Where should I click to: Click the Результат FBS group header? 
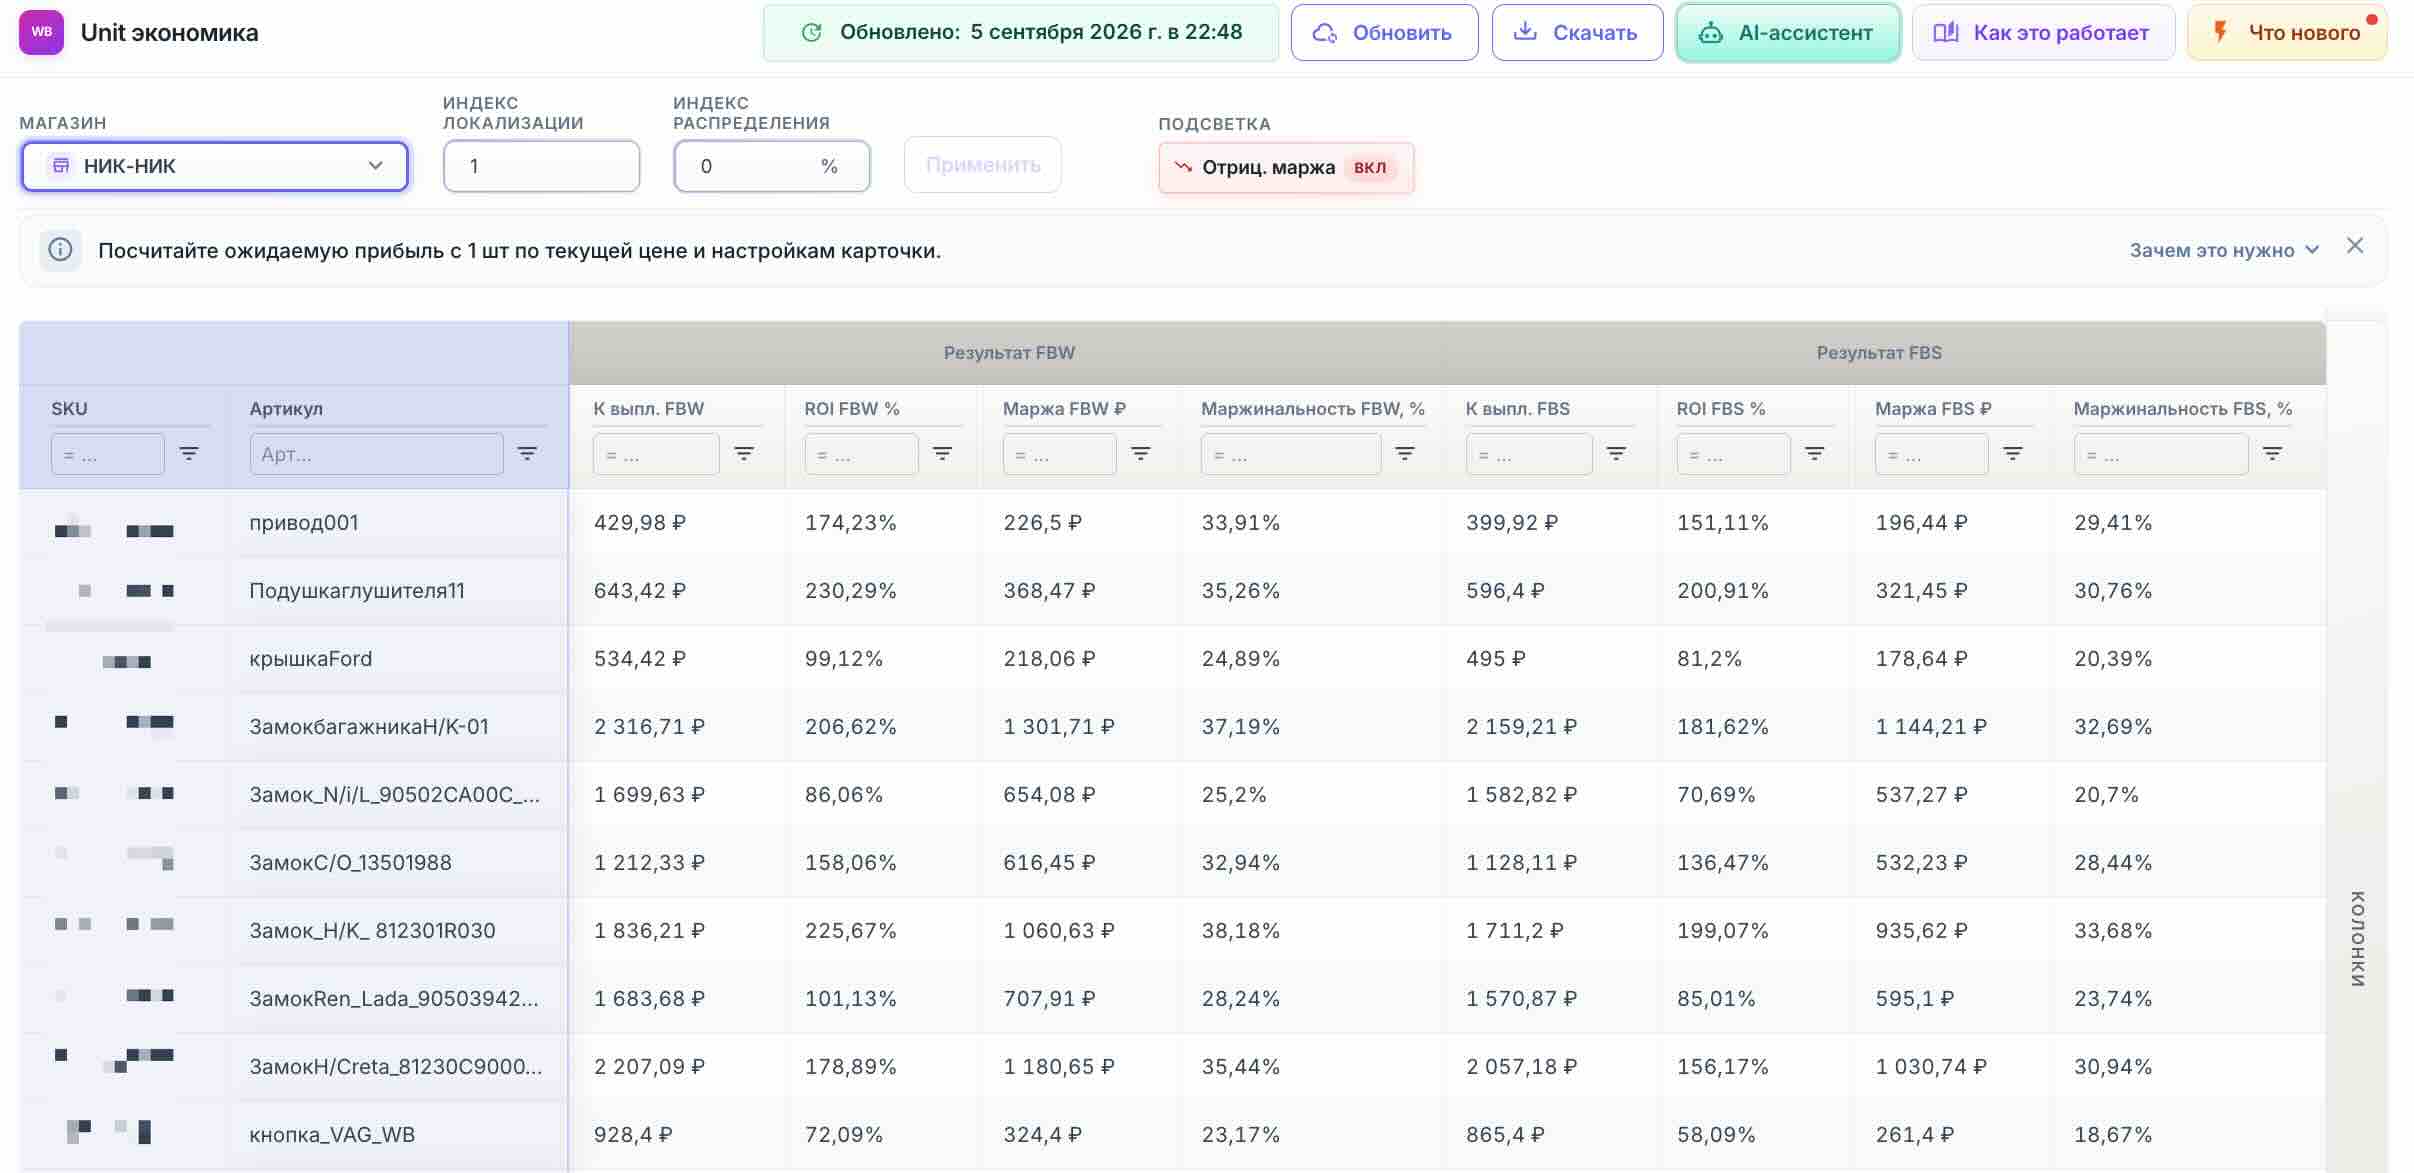(x=1879, y=352)
